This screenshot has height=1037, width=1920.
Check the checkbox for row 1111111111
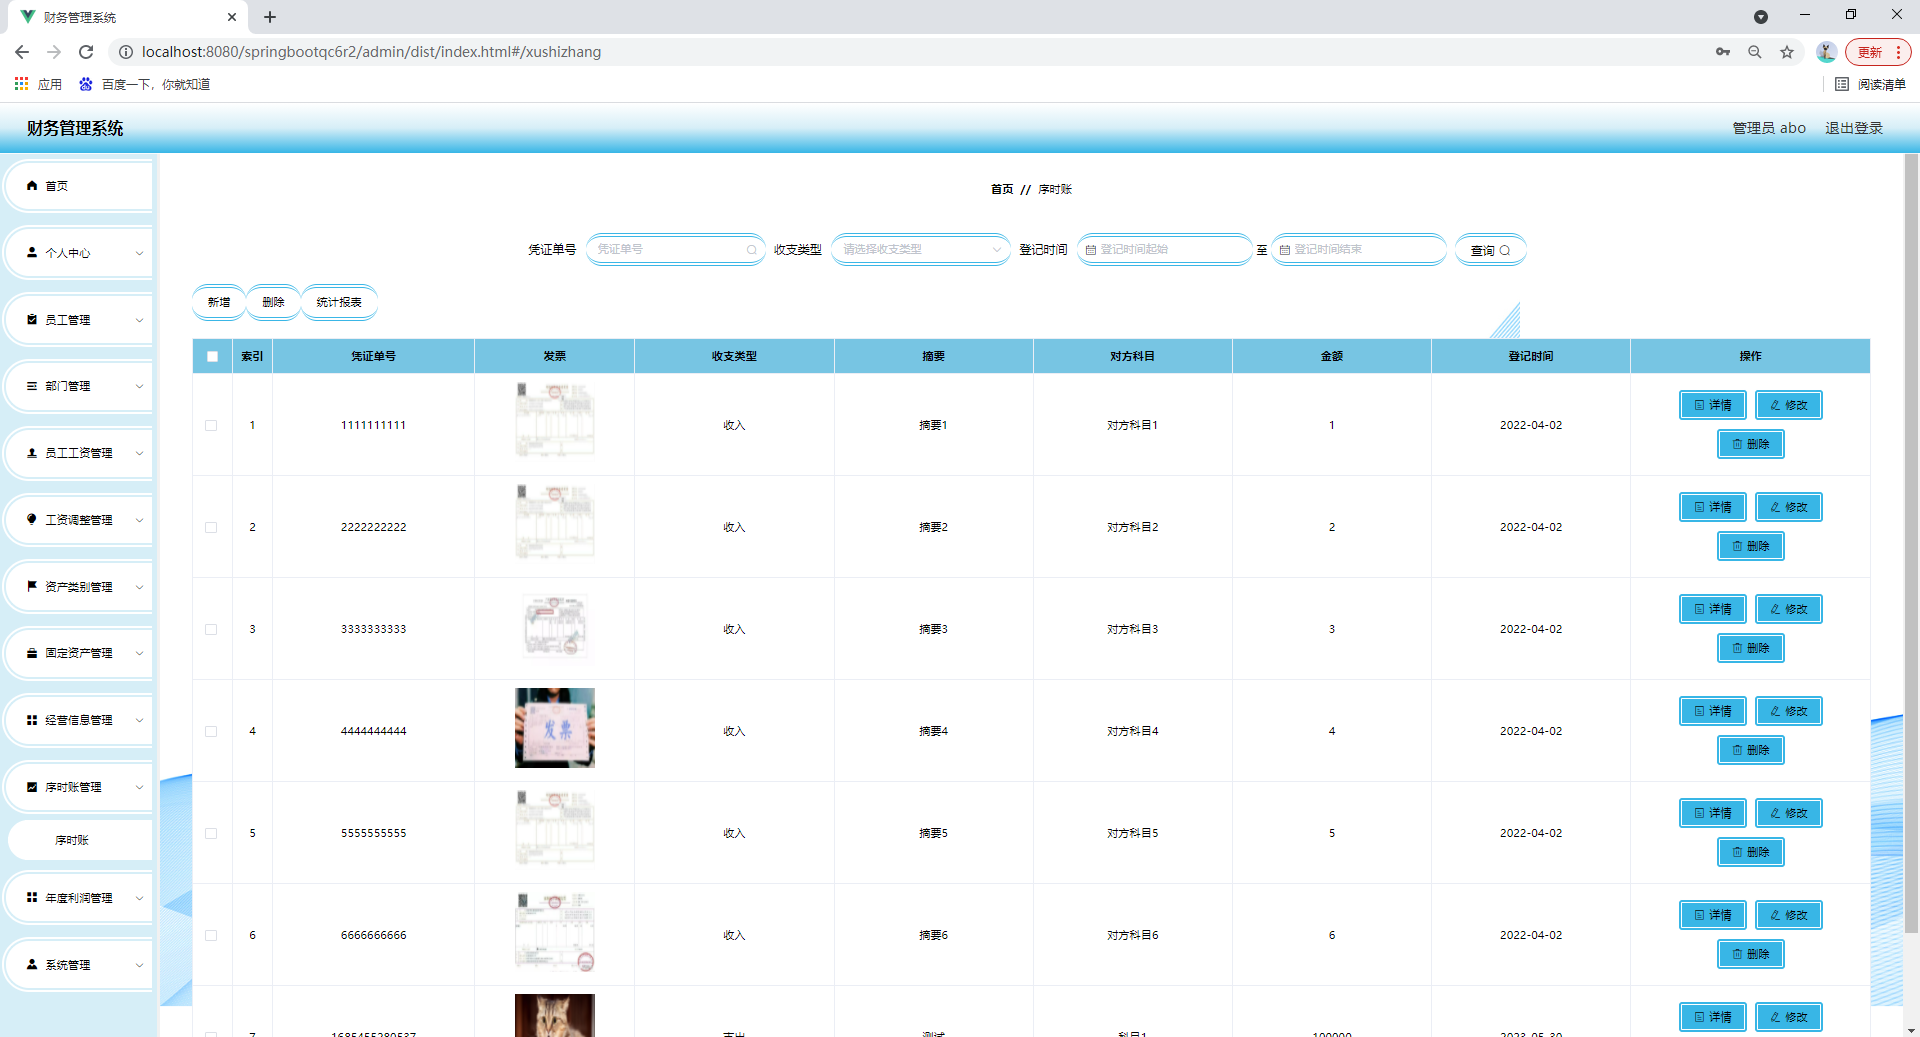pos(211,425)
